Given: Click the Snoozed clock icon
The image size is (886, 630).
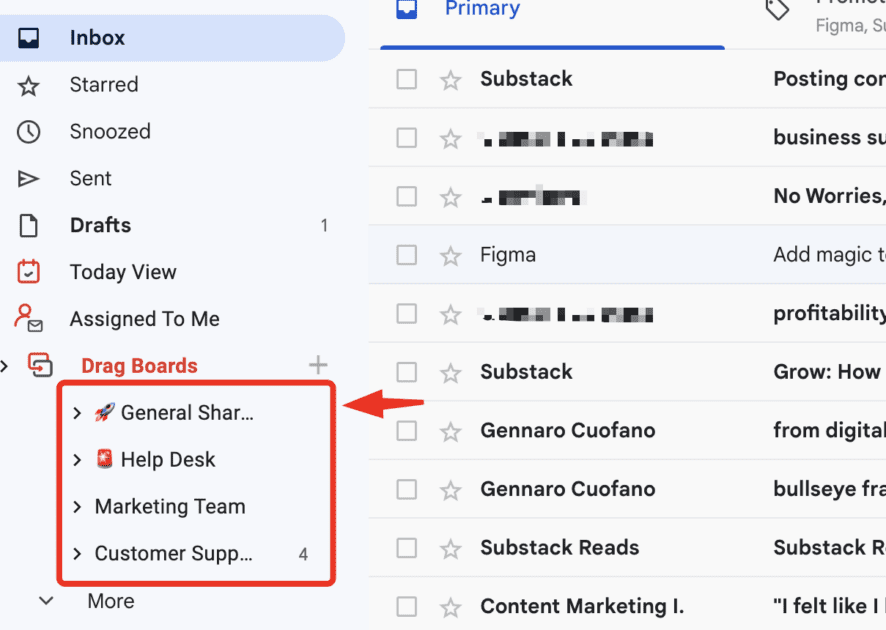Looking at the screenshot, I should coord(28,132).
